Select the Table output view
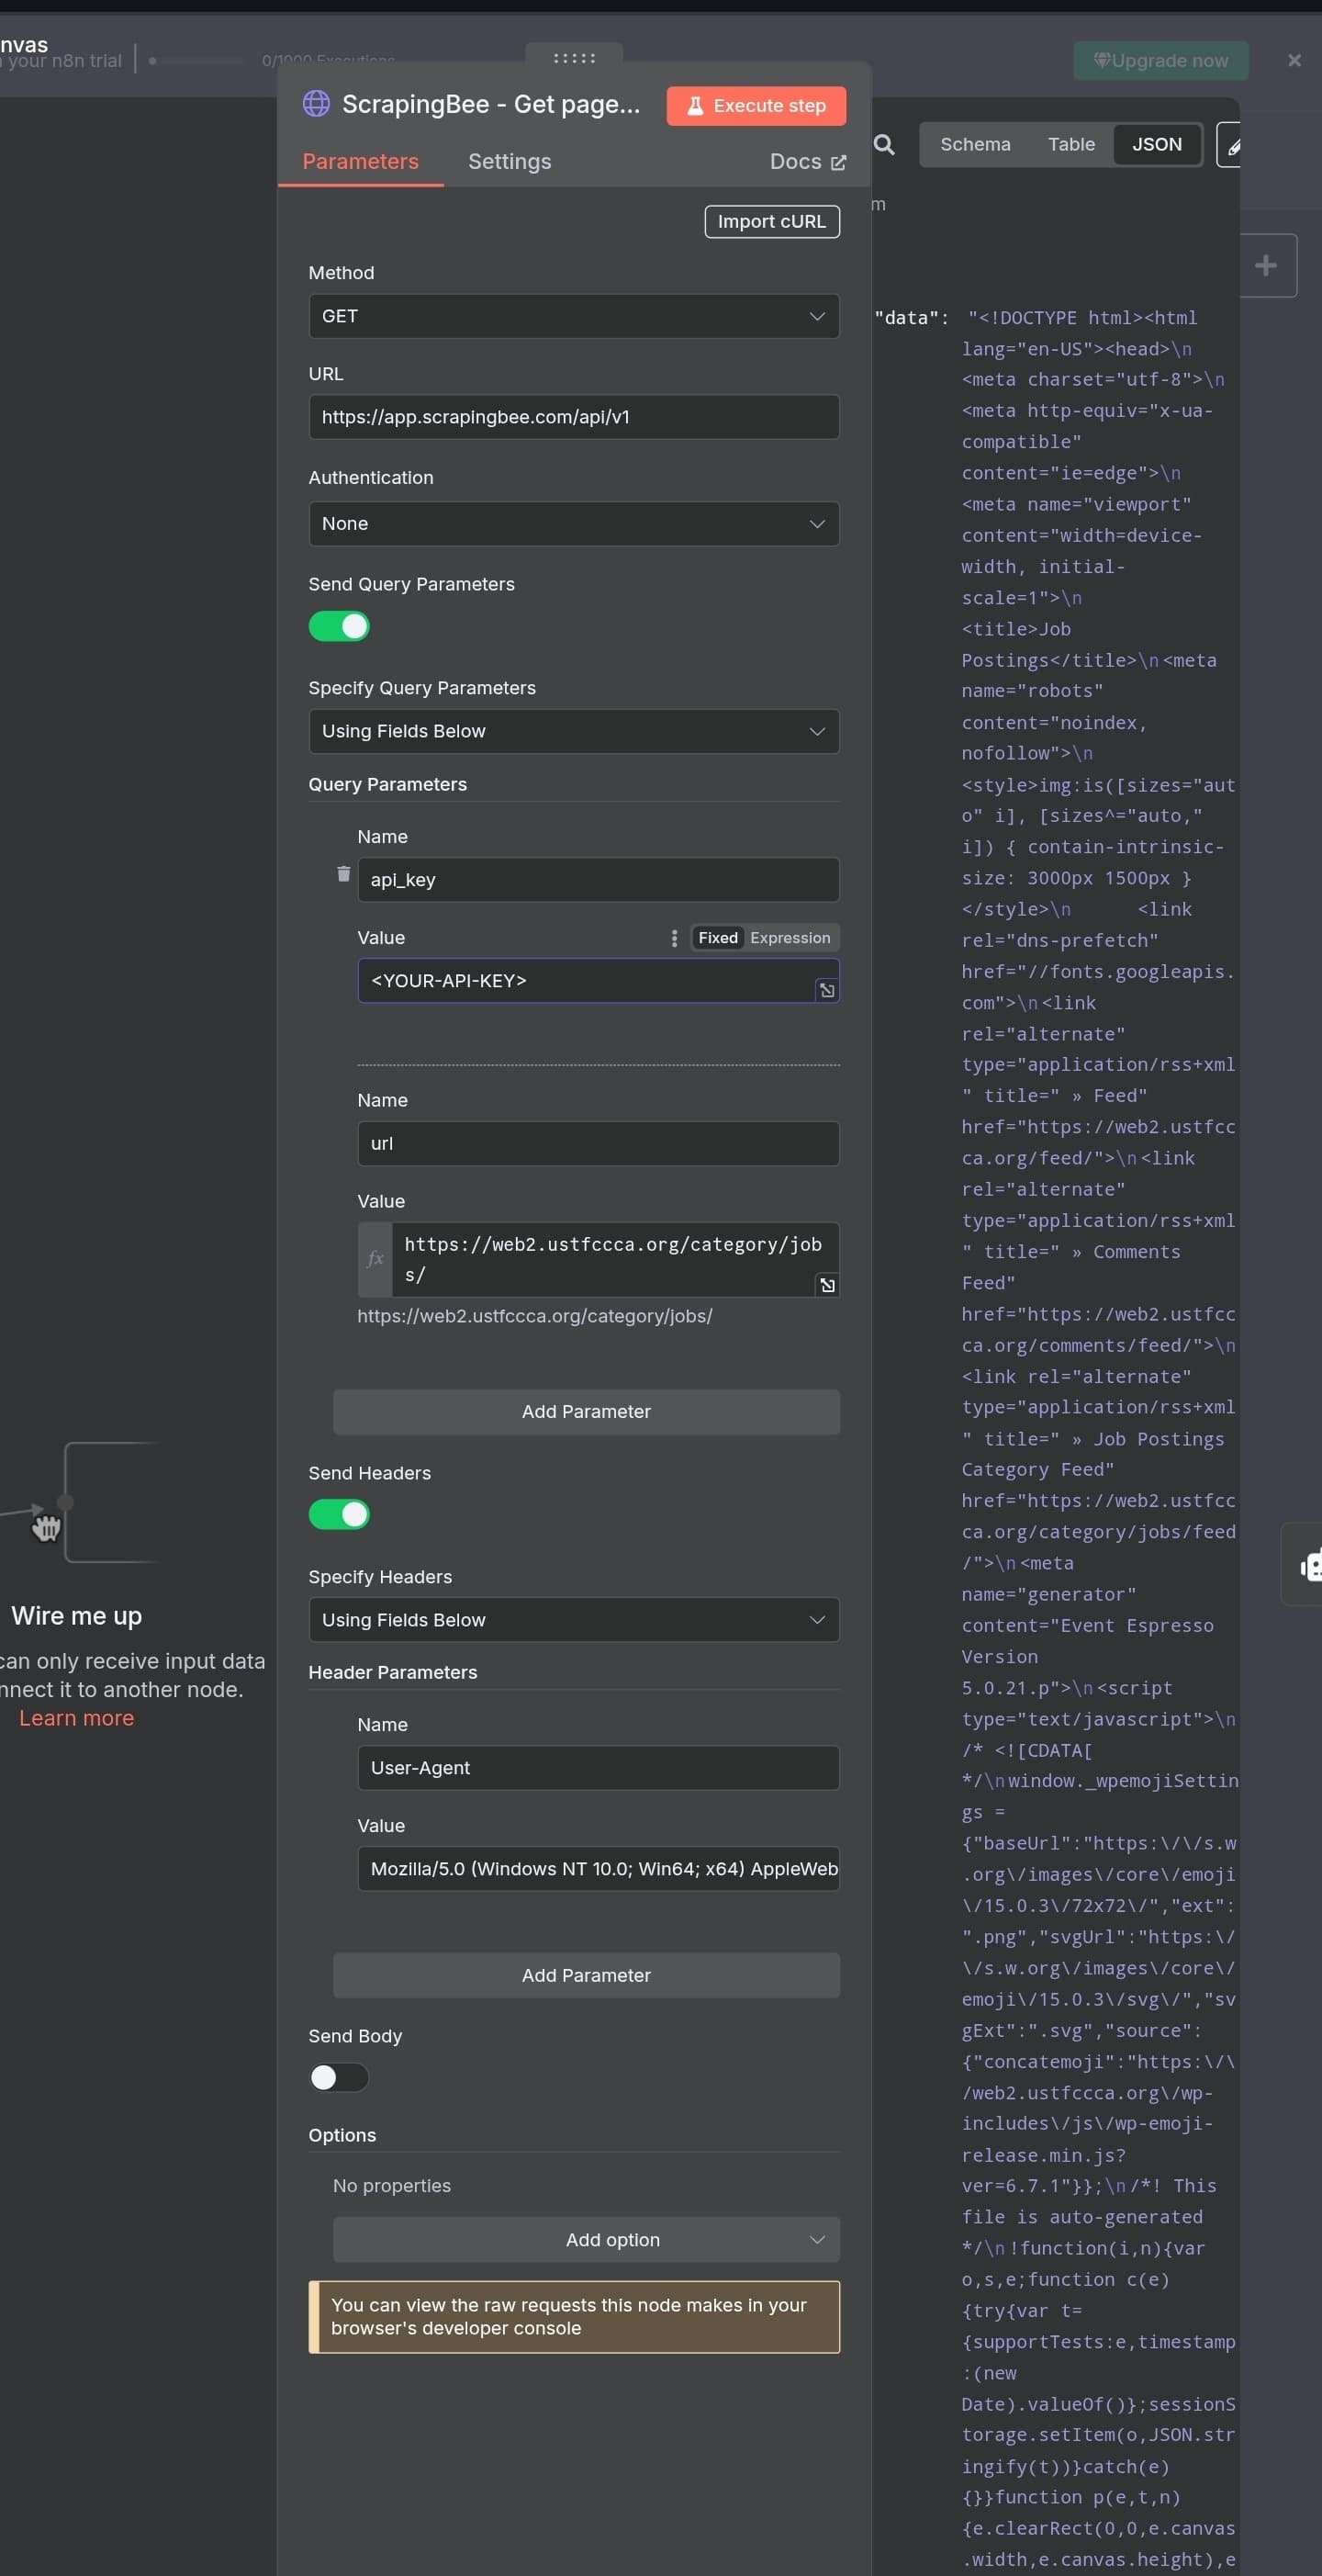Viewport: 1322px width, 2576px height. (x=1071, y=144)
